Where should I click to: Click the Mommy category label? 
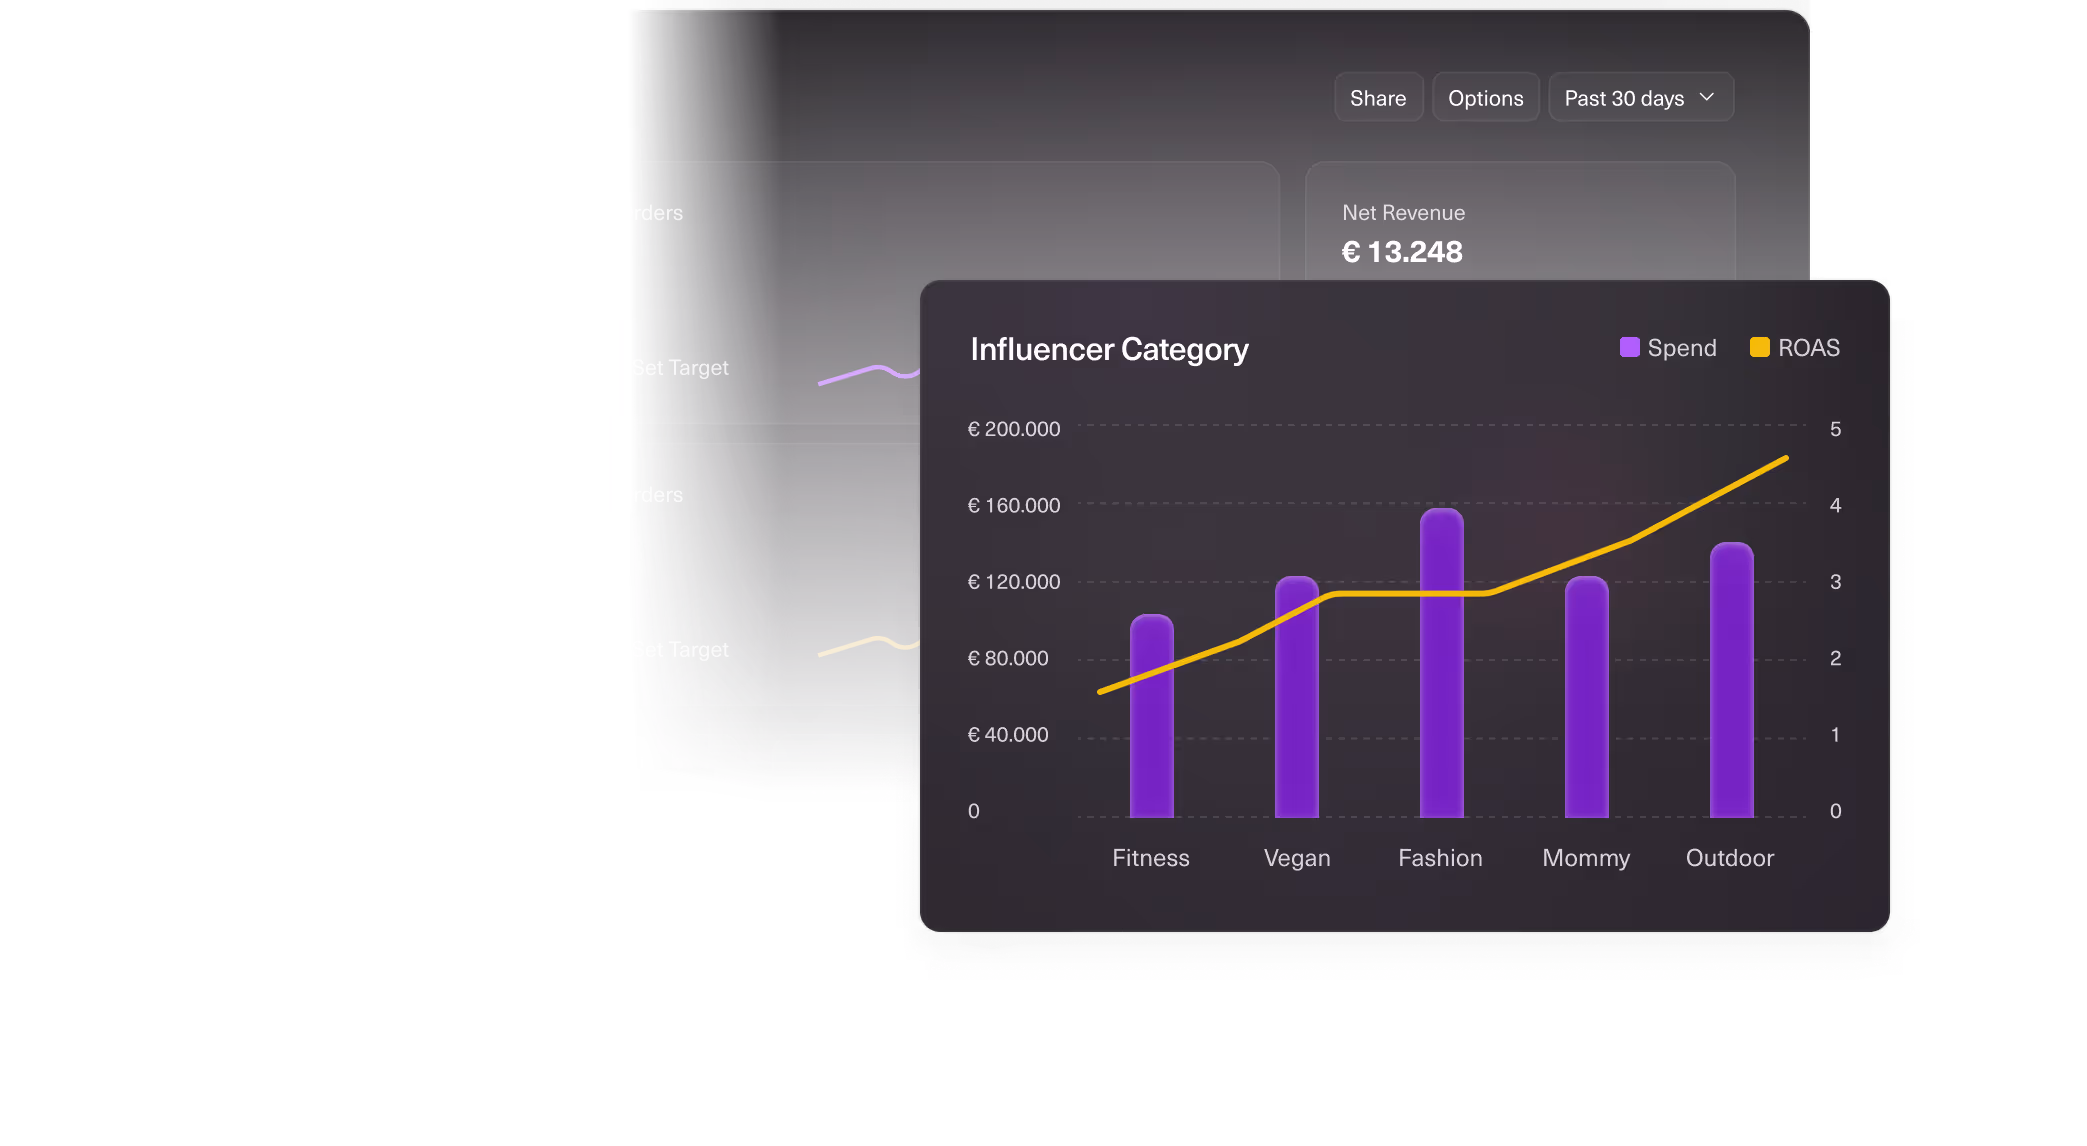tap(1585, 857)
